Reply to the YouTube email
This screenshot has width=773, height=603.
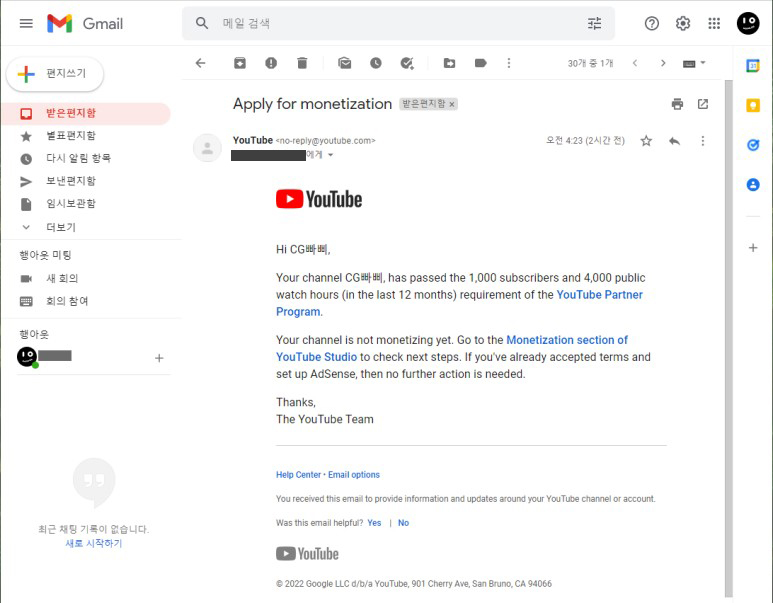[x=674, y=141]
